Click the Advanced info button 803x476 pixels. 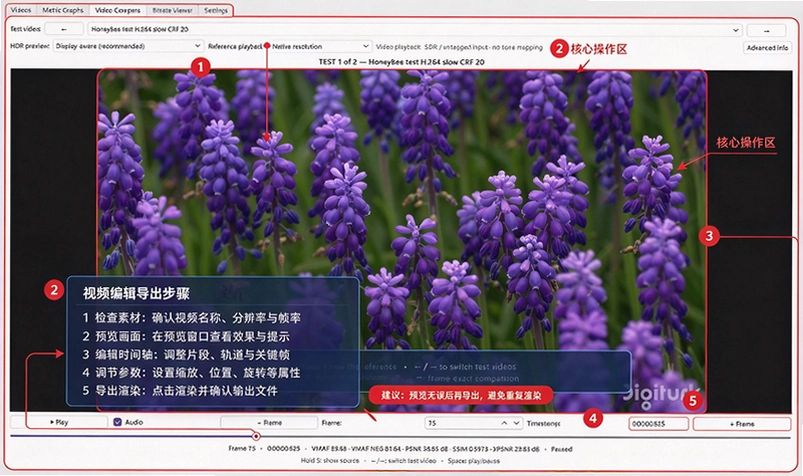point(767,48)
